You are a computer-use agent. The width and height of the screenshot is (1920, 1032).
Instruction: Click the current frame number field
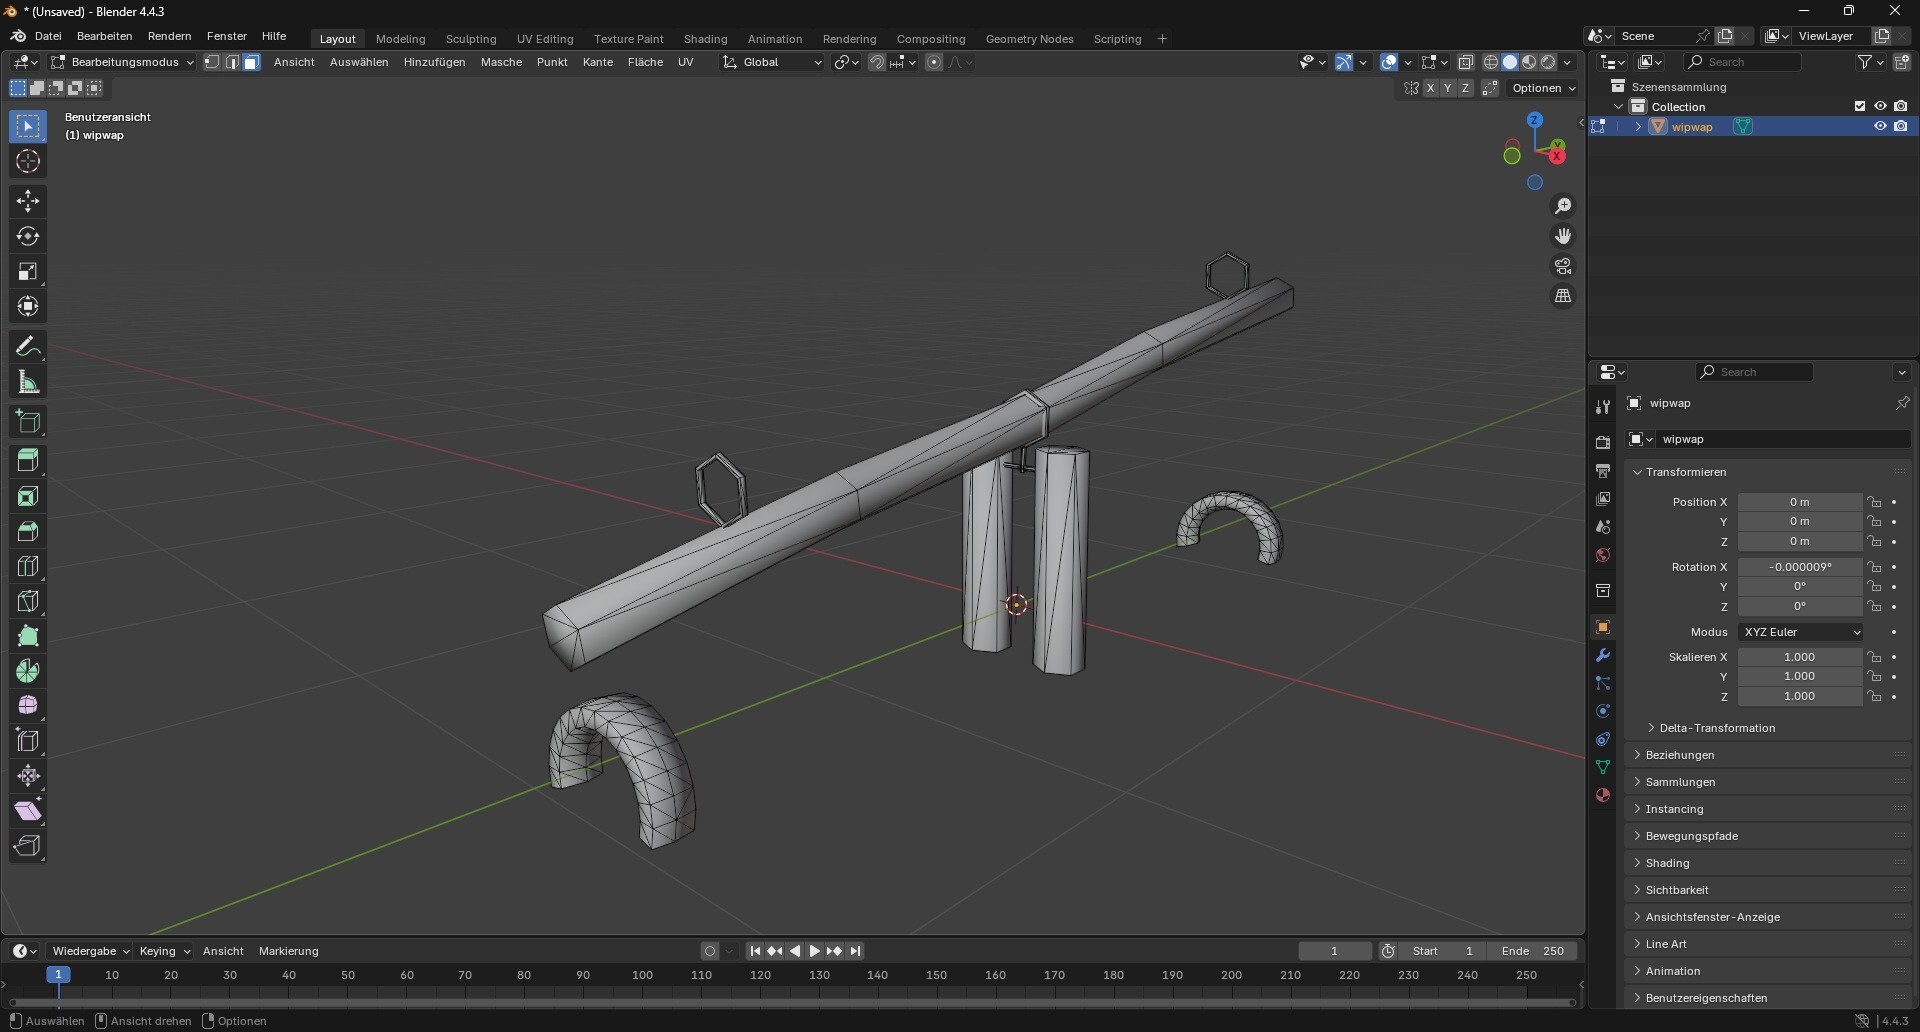1335,952
